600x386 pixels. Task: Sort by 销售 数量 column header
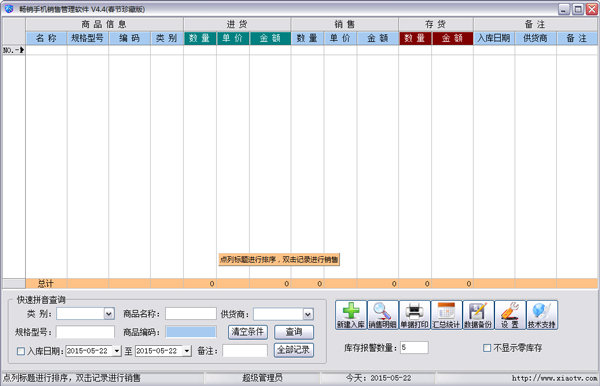point(307,38)
